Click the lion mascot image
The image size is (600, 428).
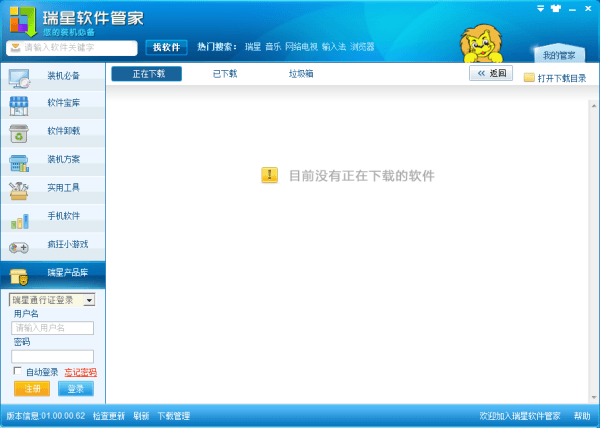[x=481, y=43]
